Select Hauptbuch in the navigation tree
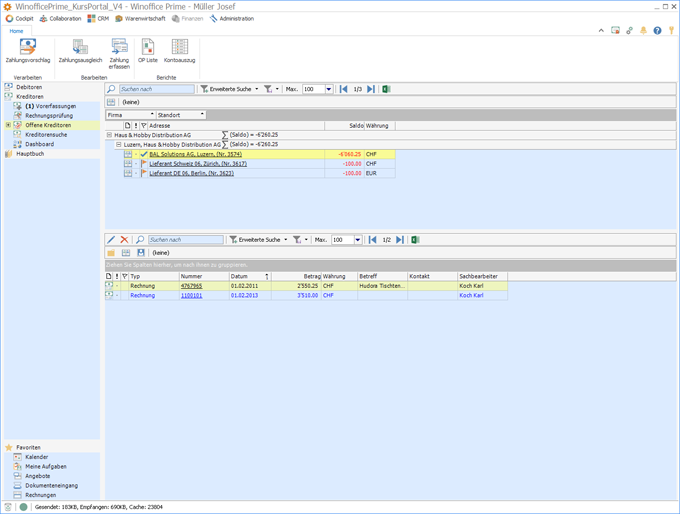 point(30,154)
